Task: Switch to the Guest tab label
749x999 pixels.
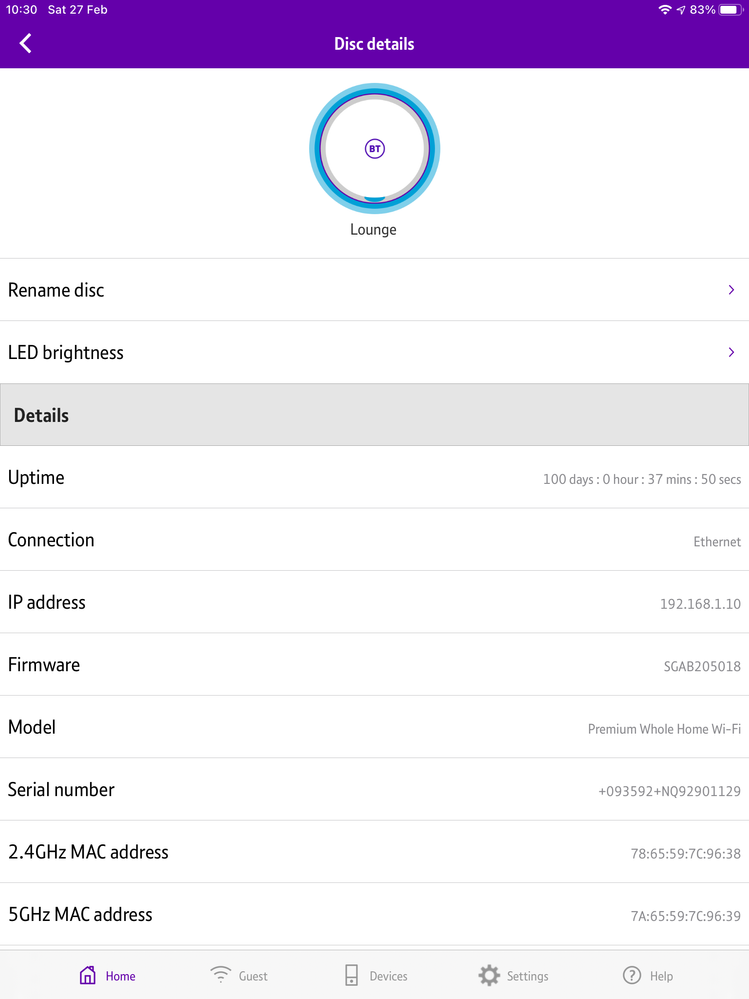Action: (x=253, y=976)
